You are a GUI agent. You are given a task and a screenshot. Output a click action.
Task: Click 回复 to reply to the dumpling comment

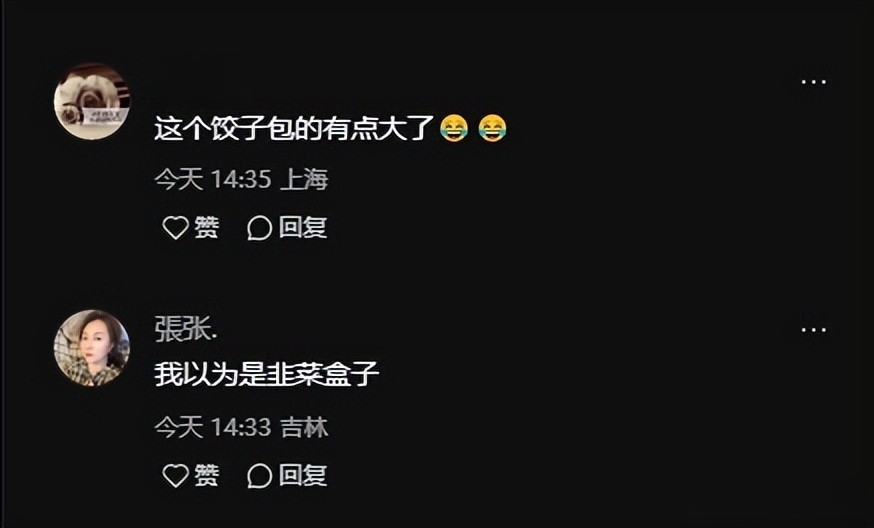click(x=303, y=227)
